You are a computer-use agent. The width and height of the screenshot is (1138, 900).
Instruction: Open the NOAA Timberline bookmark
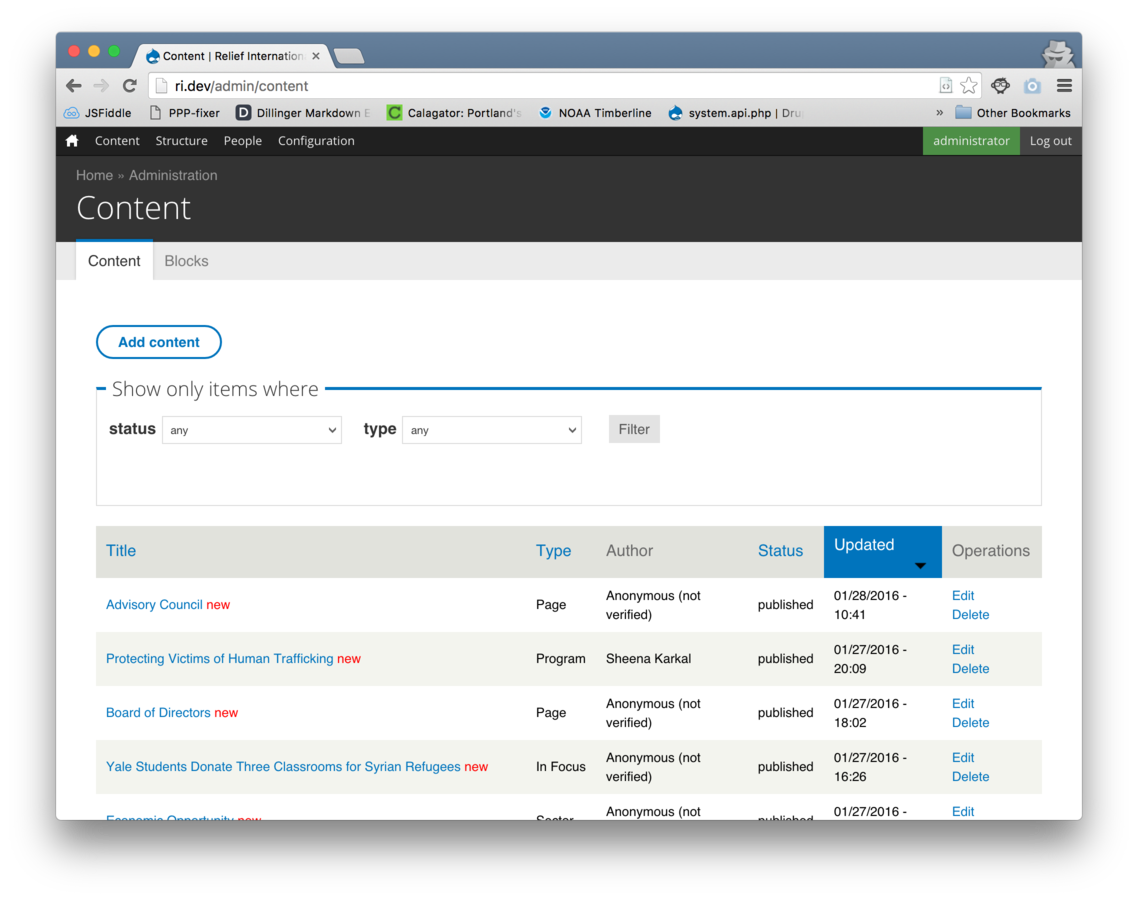[594, 112]
